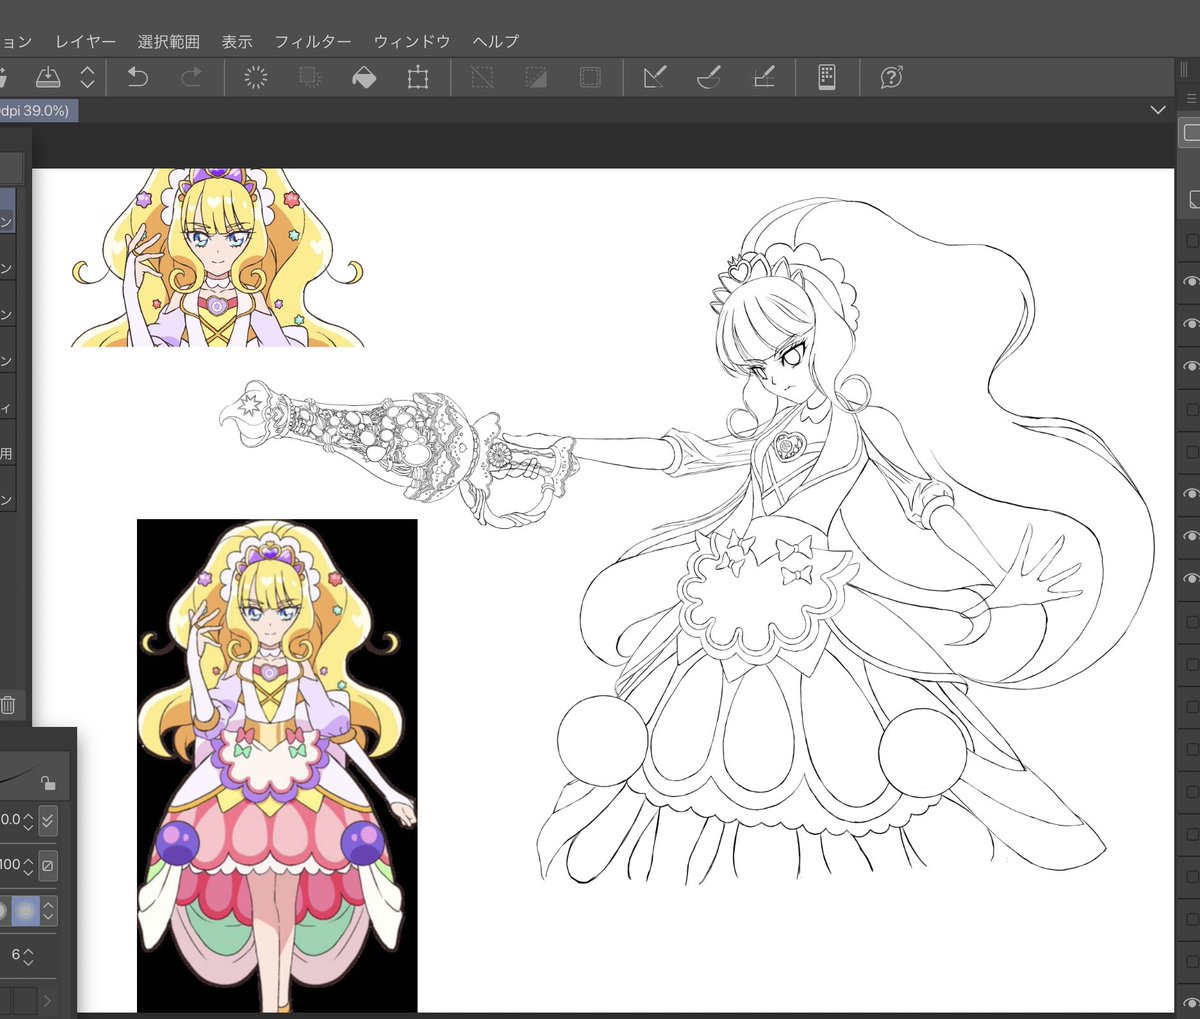Toggle Snap to Ruler icon

click(x=655, y=77)
